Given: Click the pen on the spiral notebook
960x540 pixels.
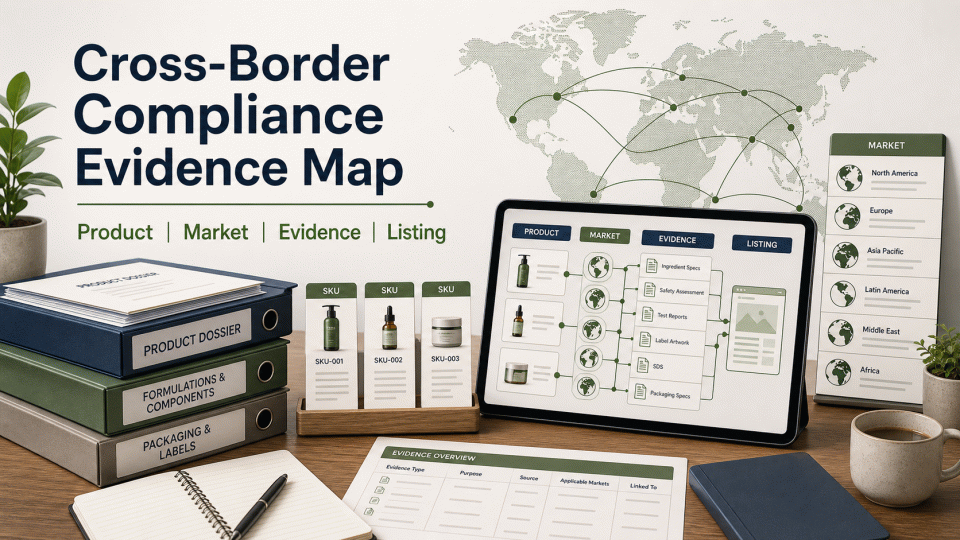Looking at the screenshot, I should 258,506.
